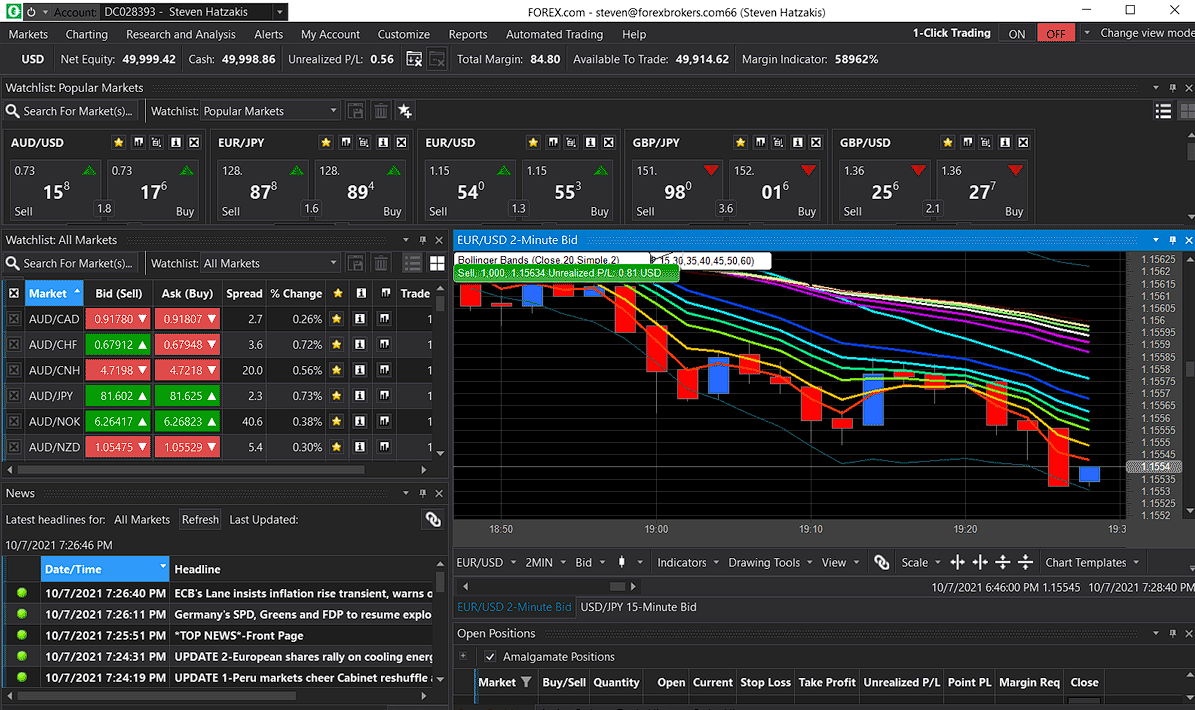Click the Refresh button in News

(x=200, y=520)
